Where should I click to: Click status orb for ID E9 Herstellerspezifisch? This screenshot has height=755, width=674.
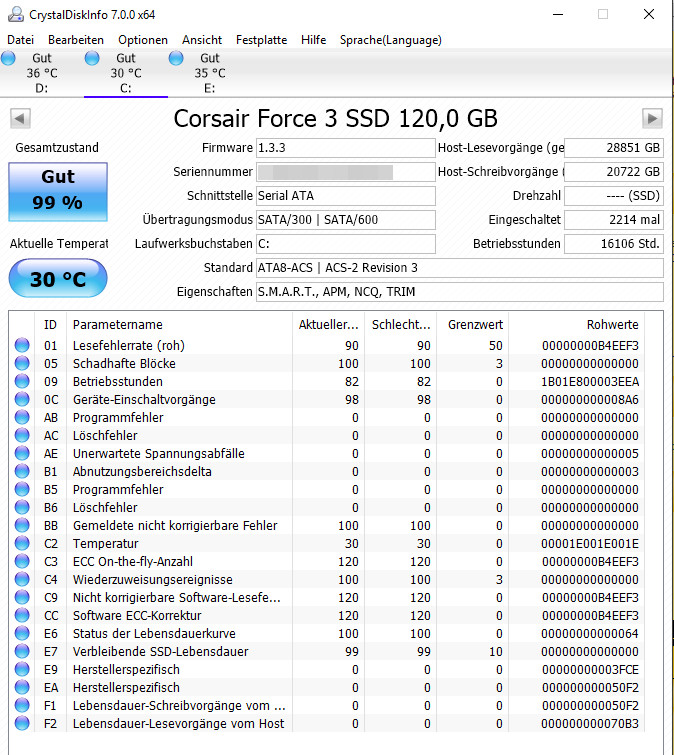[22, 669]
